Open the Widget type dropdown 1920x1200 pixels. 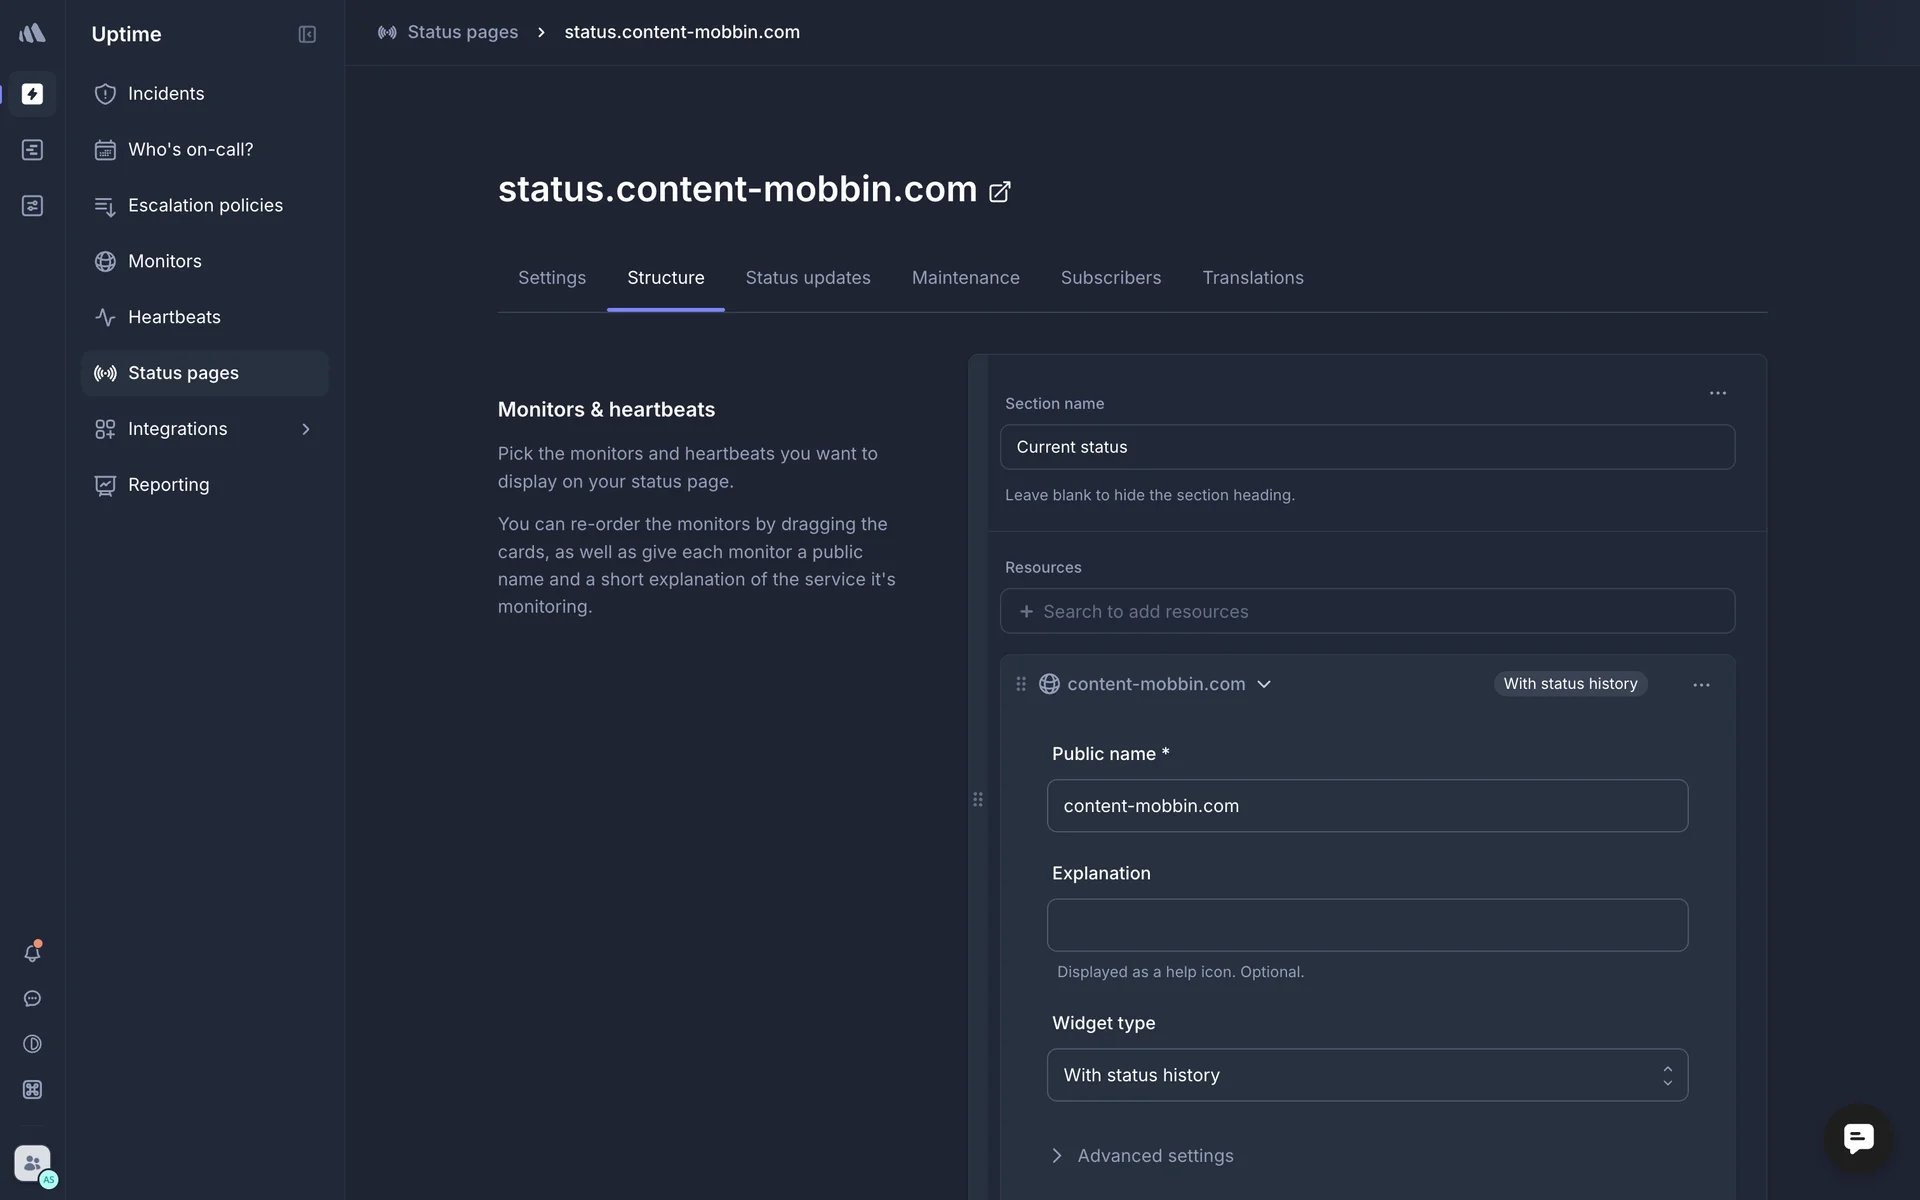point(1366,1075)
